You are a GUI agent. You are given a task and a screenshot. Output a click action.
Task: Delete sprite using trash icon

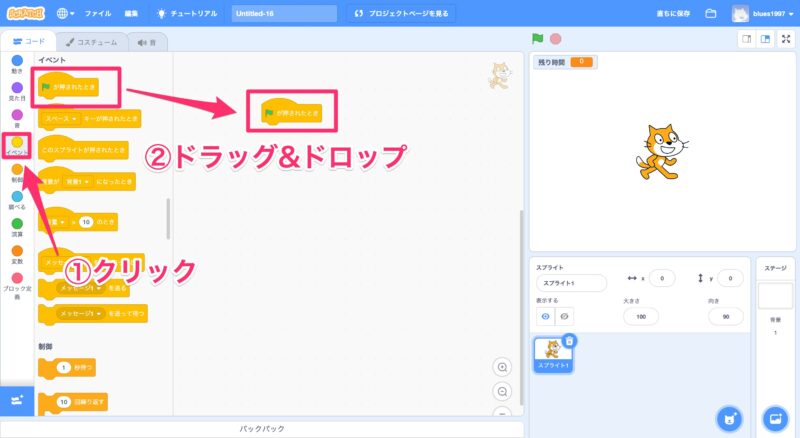click(x=569, y=341)
